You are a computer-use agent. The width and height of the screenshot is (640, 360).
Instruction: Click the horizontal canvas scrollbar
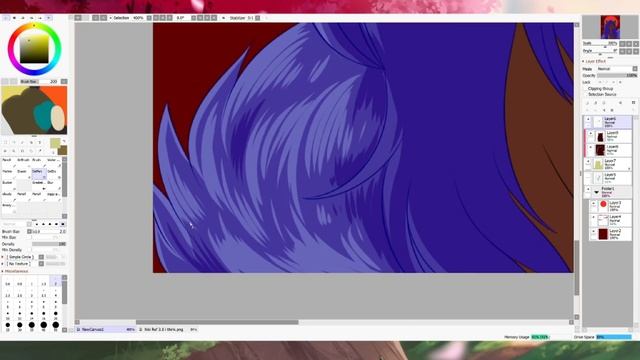click(217, 322)
